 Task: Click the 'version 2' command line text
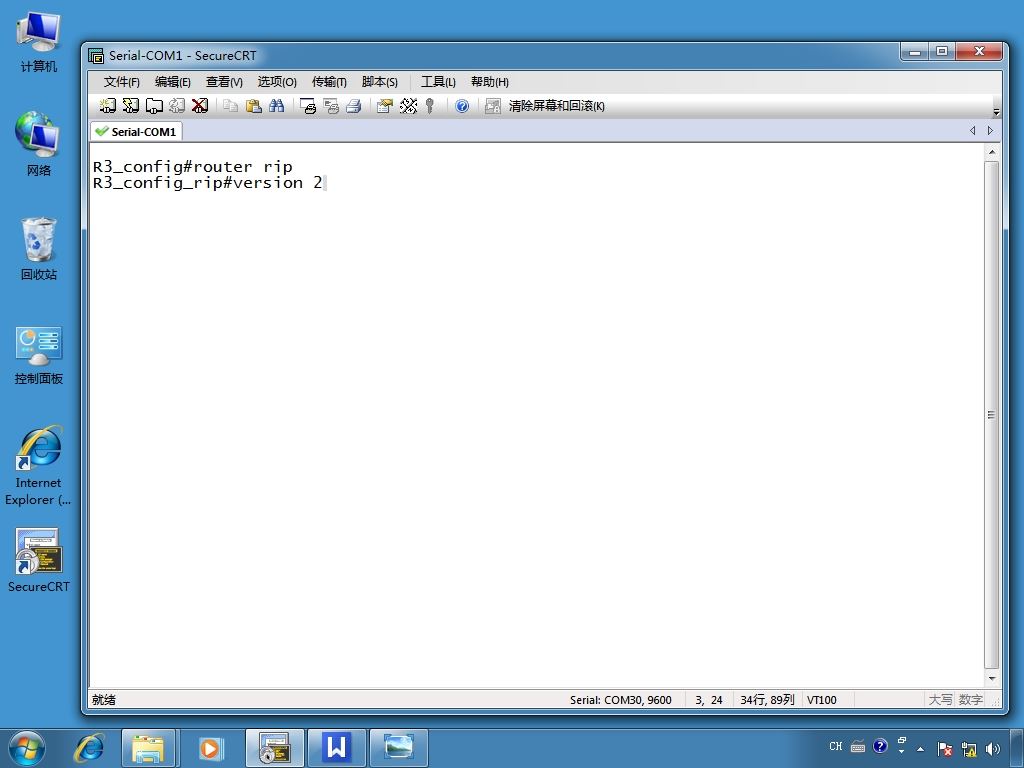[x=278, y=183]
